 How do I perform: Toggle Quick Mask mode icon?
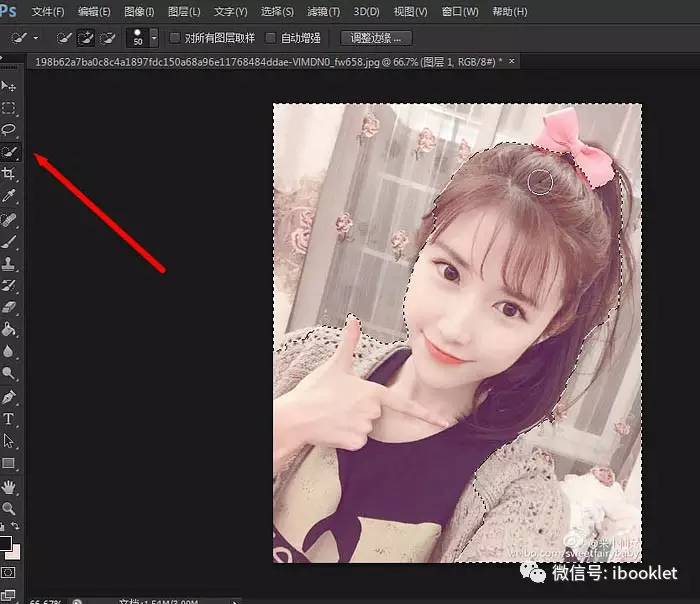[9, 572]
